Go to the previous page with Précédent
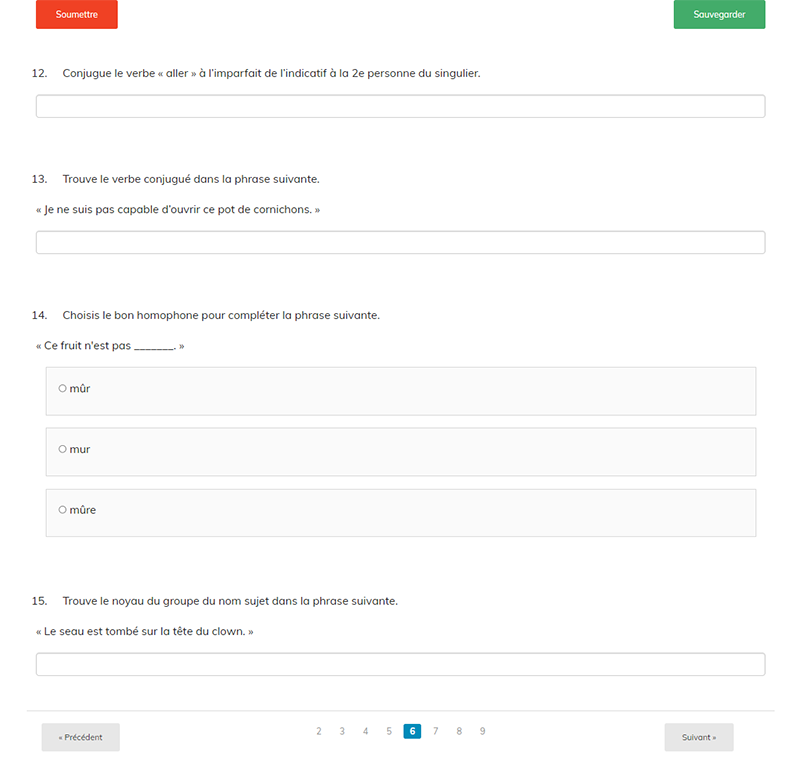This screenshot has width=800, height=762. 80,737
